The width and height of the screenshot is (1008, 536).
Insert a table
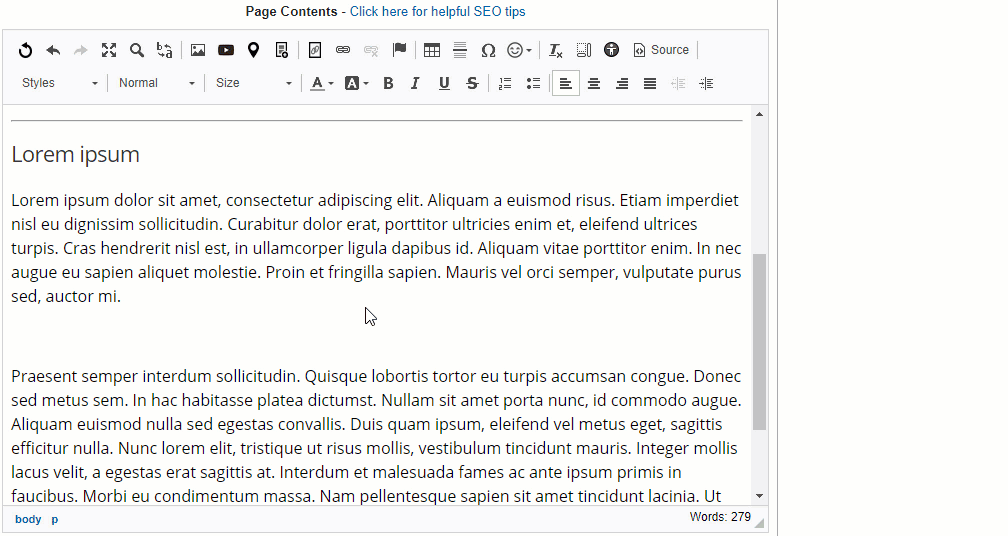coord(432,50)
